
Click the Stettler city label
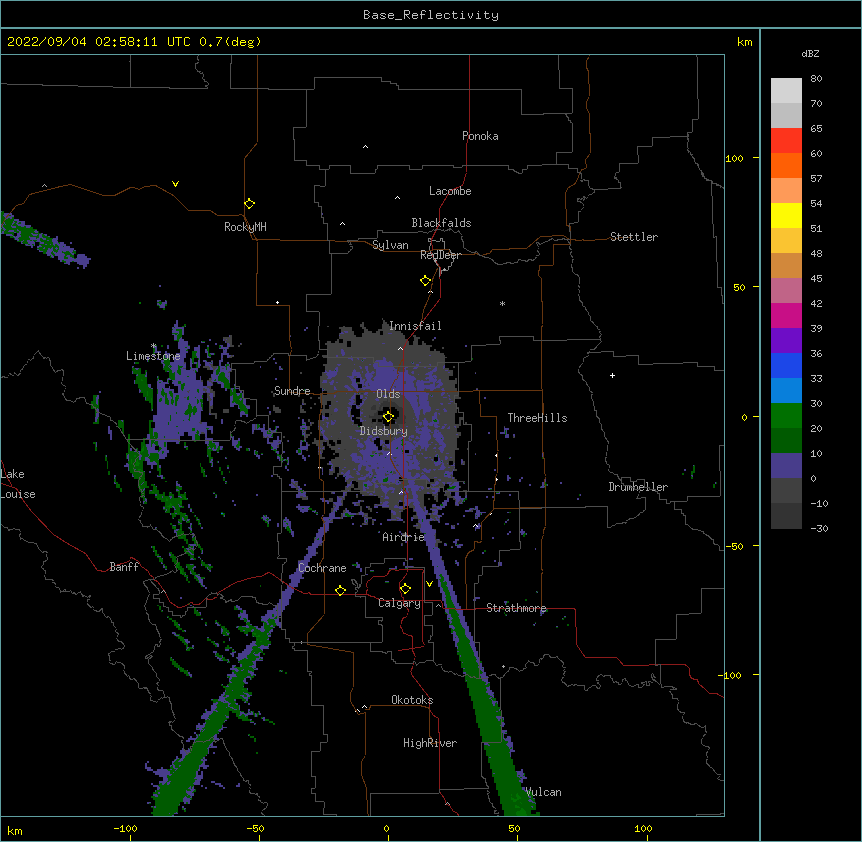[634, 237]
